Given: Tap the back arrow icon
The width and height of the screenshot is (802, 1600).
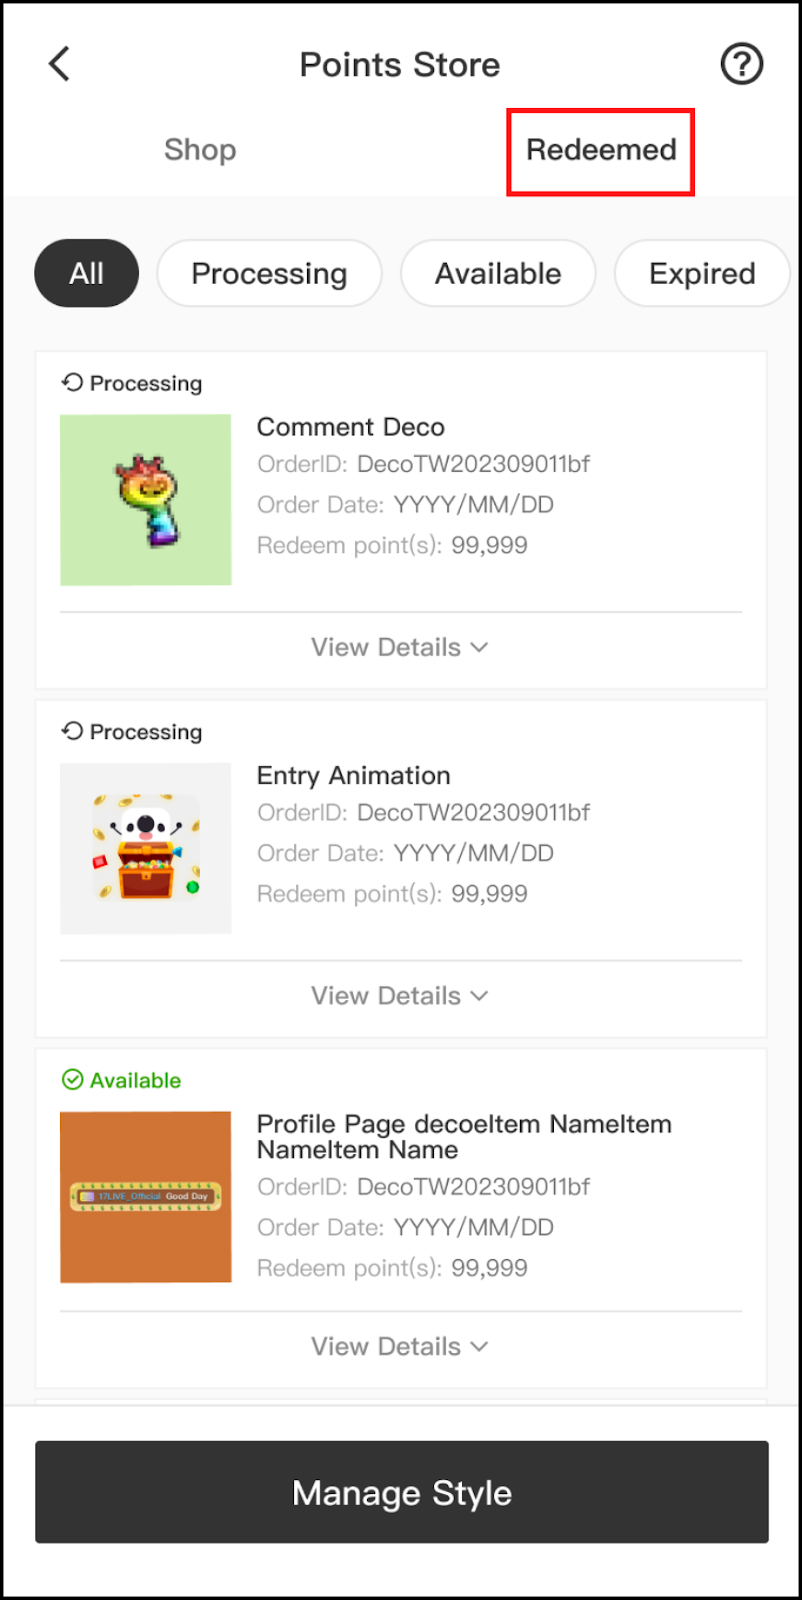Looking at the screenshot, I should pos(60,64).
